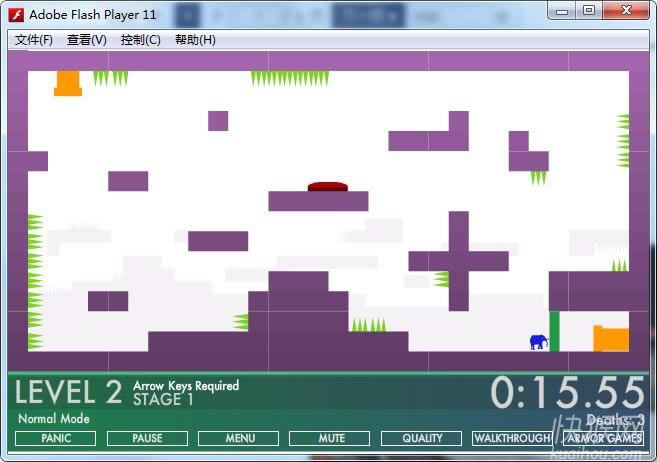
Task: Expand the 控制(C) menu
Action: [140, 40]
